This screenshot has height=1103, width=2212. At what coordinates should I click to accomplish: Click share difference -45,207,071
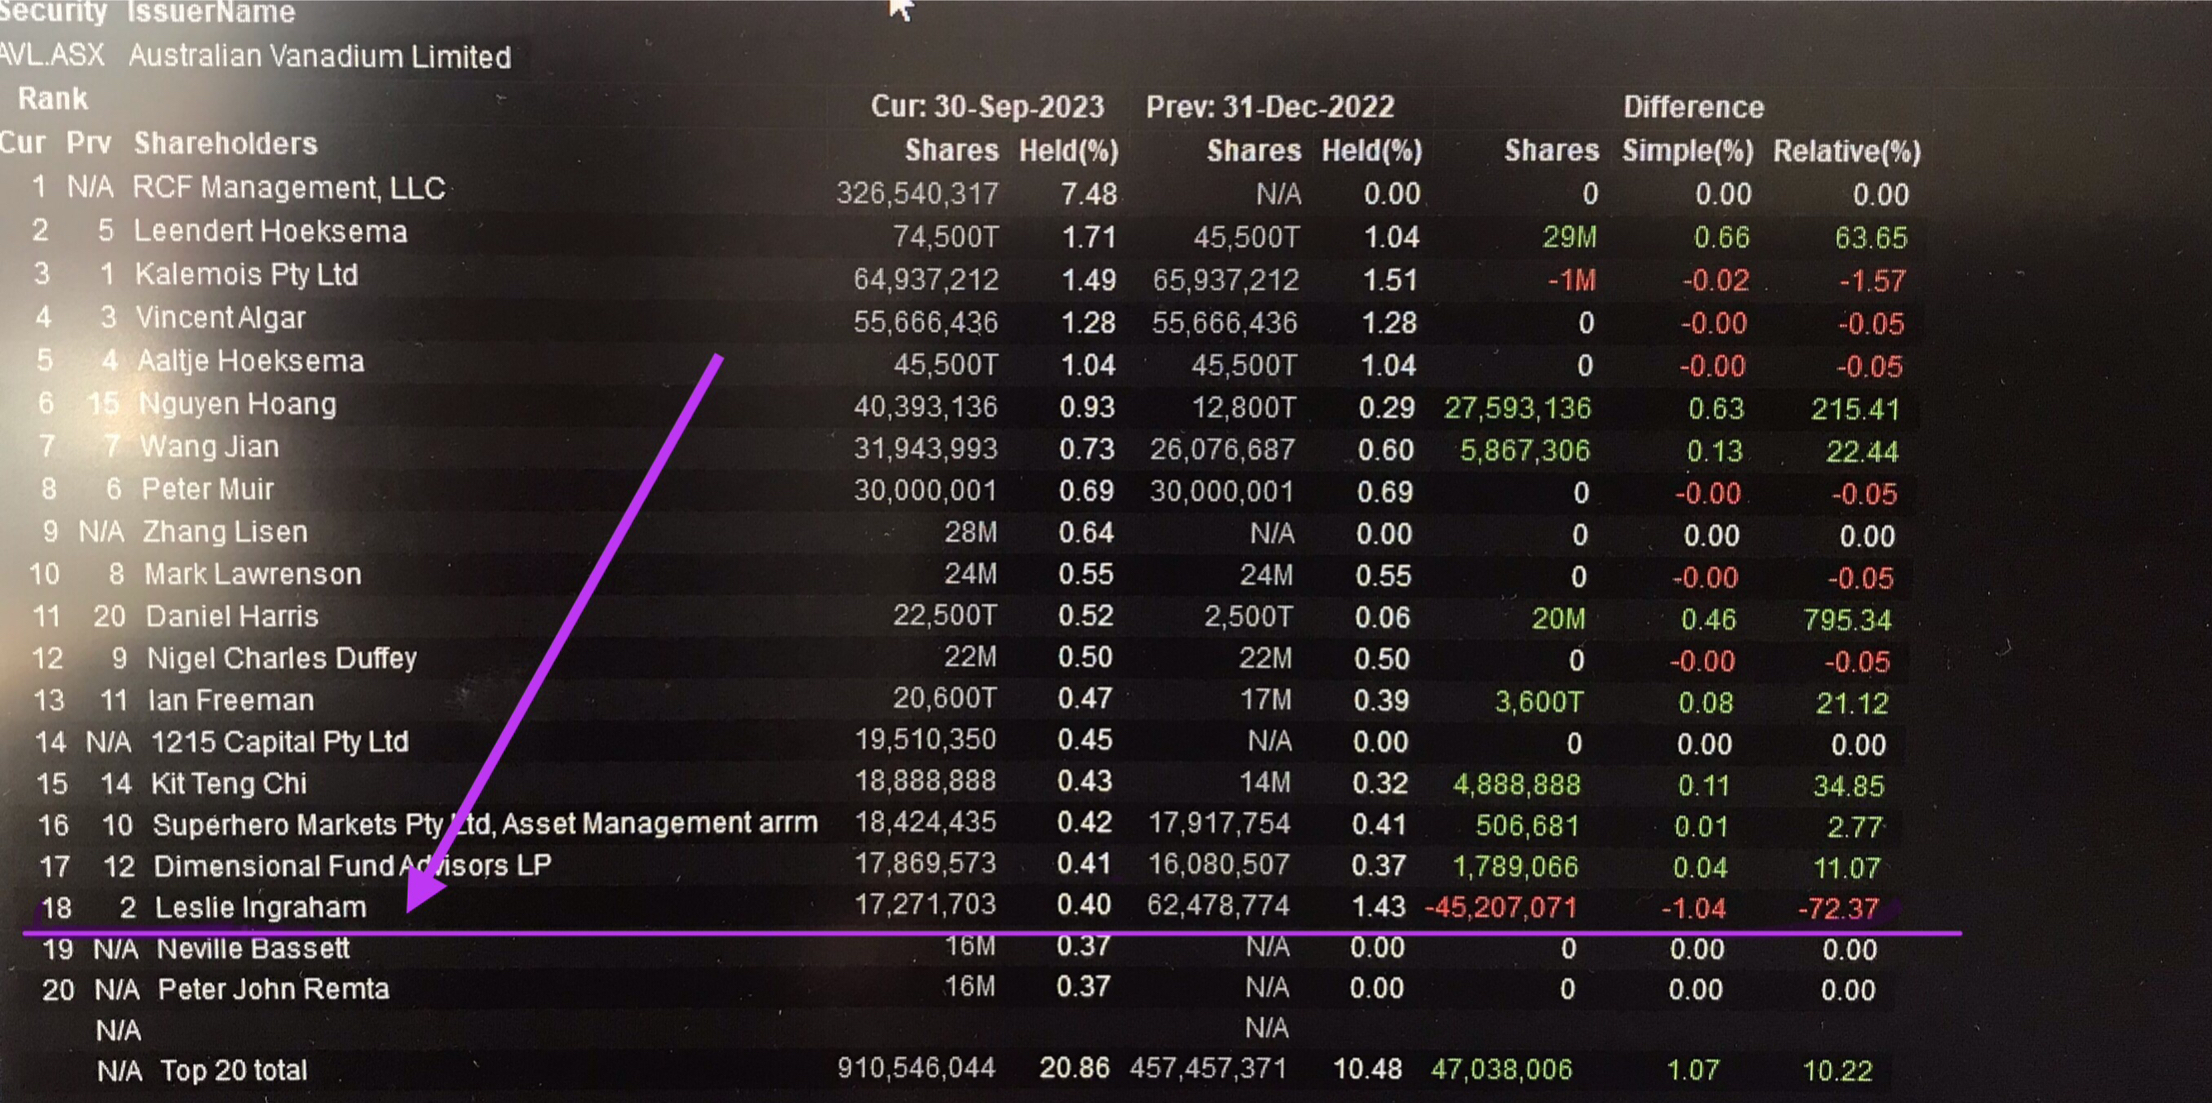tap(1501, 908)
